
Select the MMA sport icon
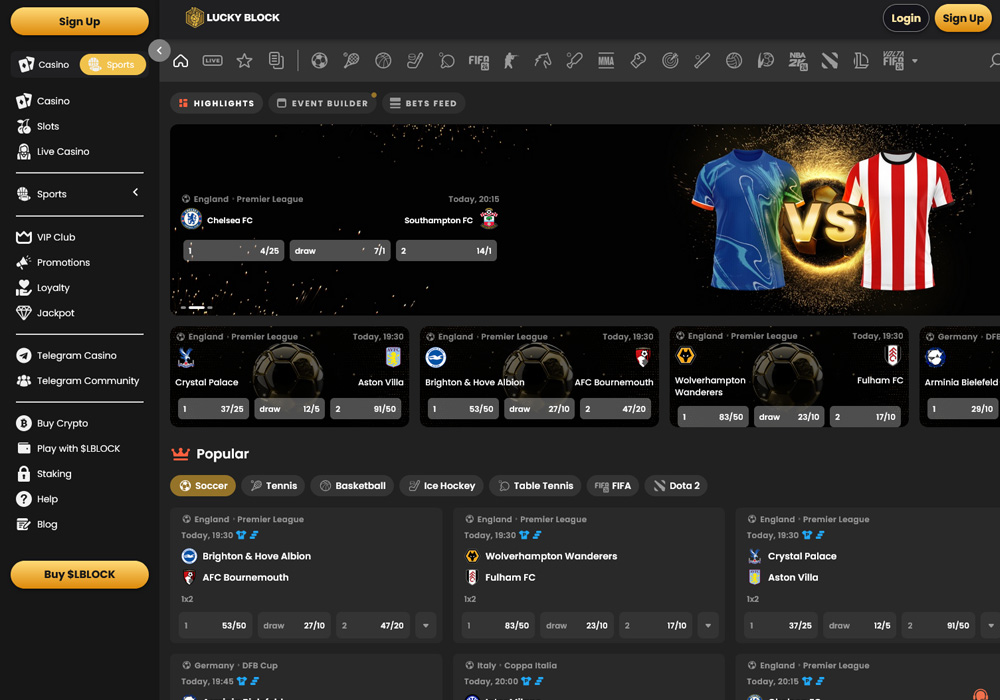coord(606,60)
